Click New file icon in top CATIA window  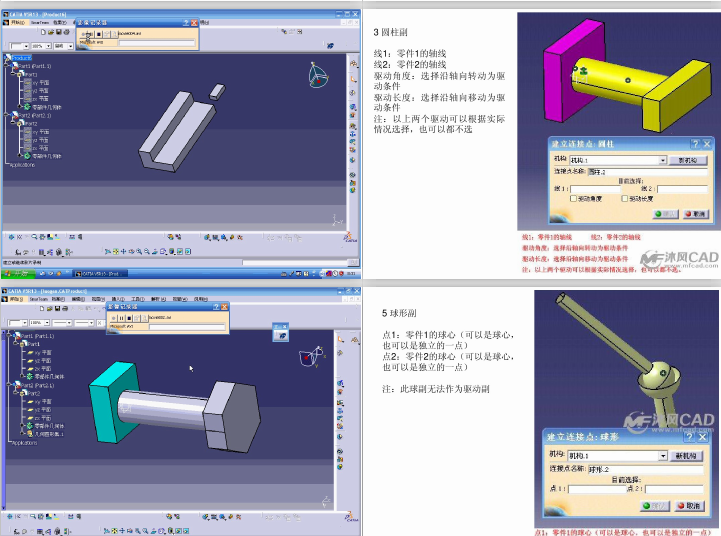(x=43, y=32)
